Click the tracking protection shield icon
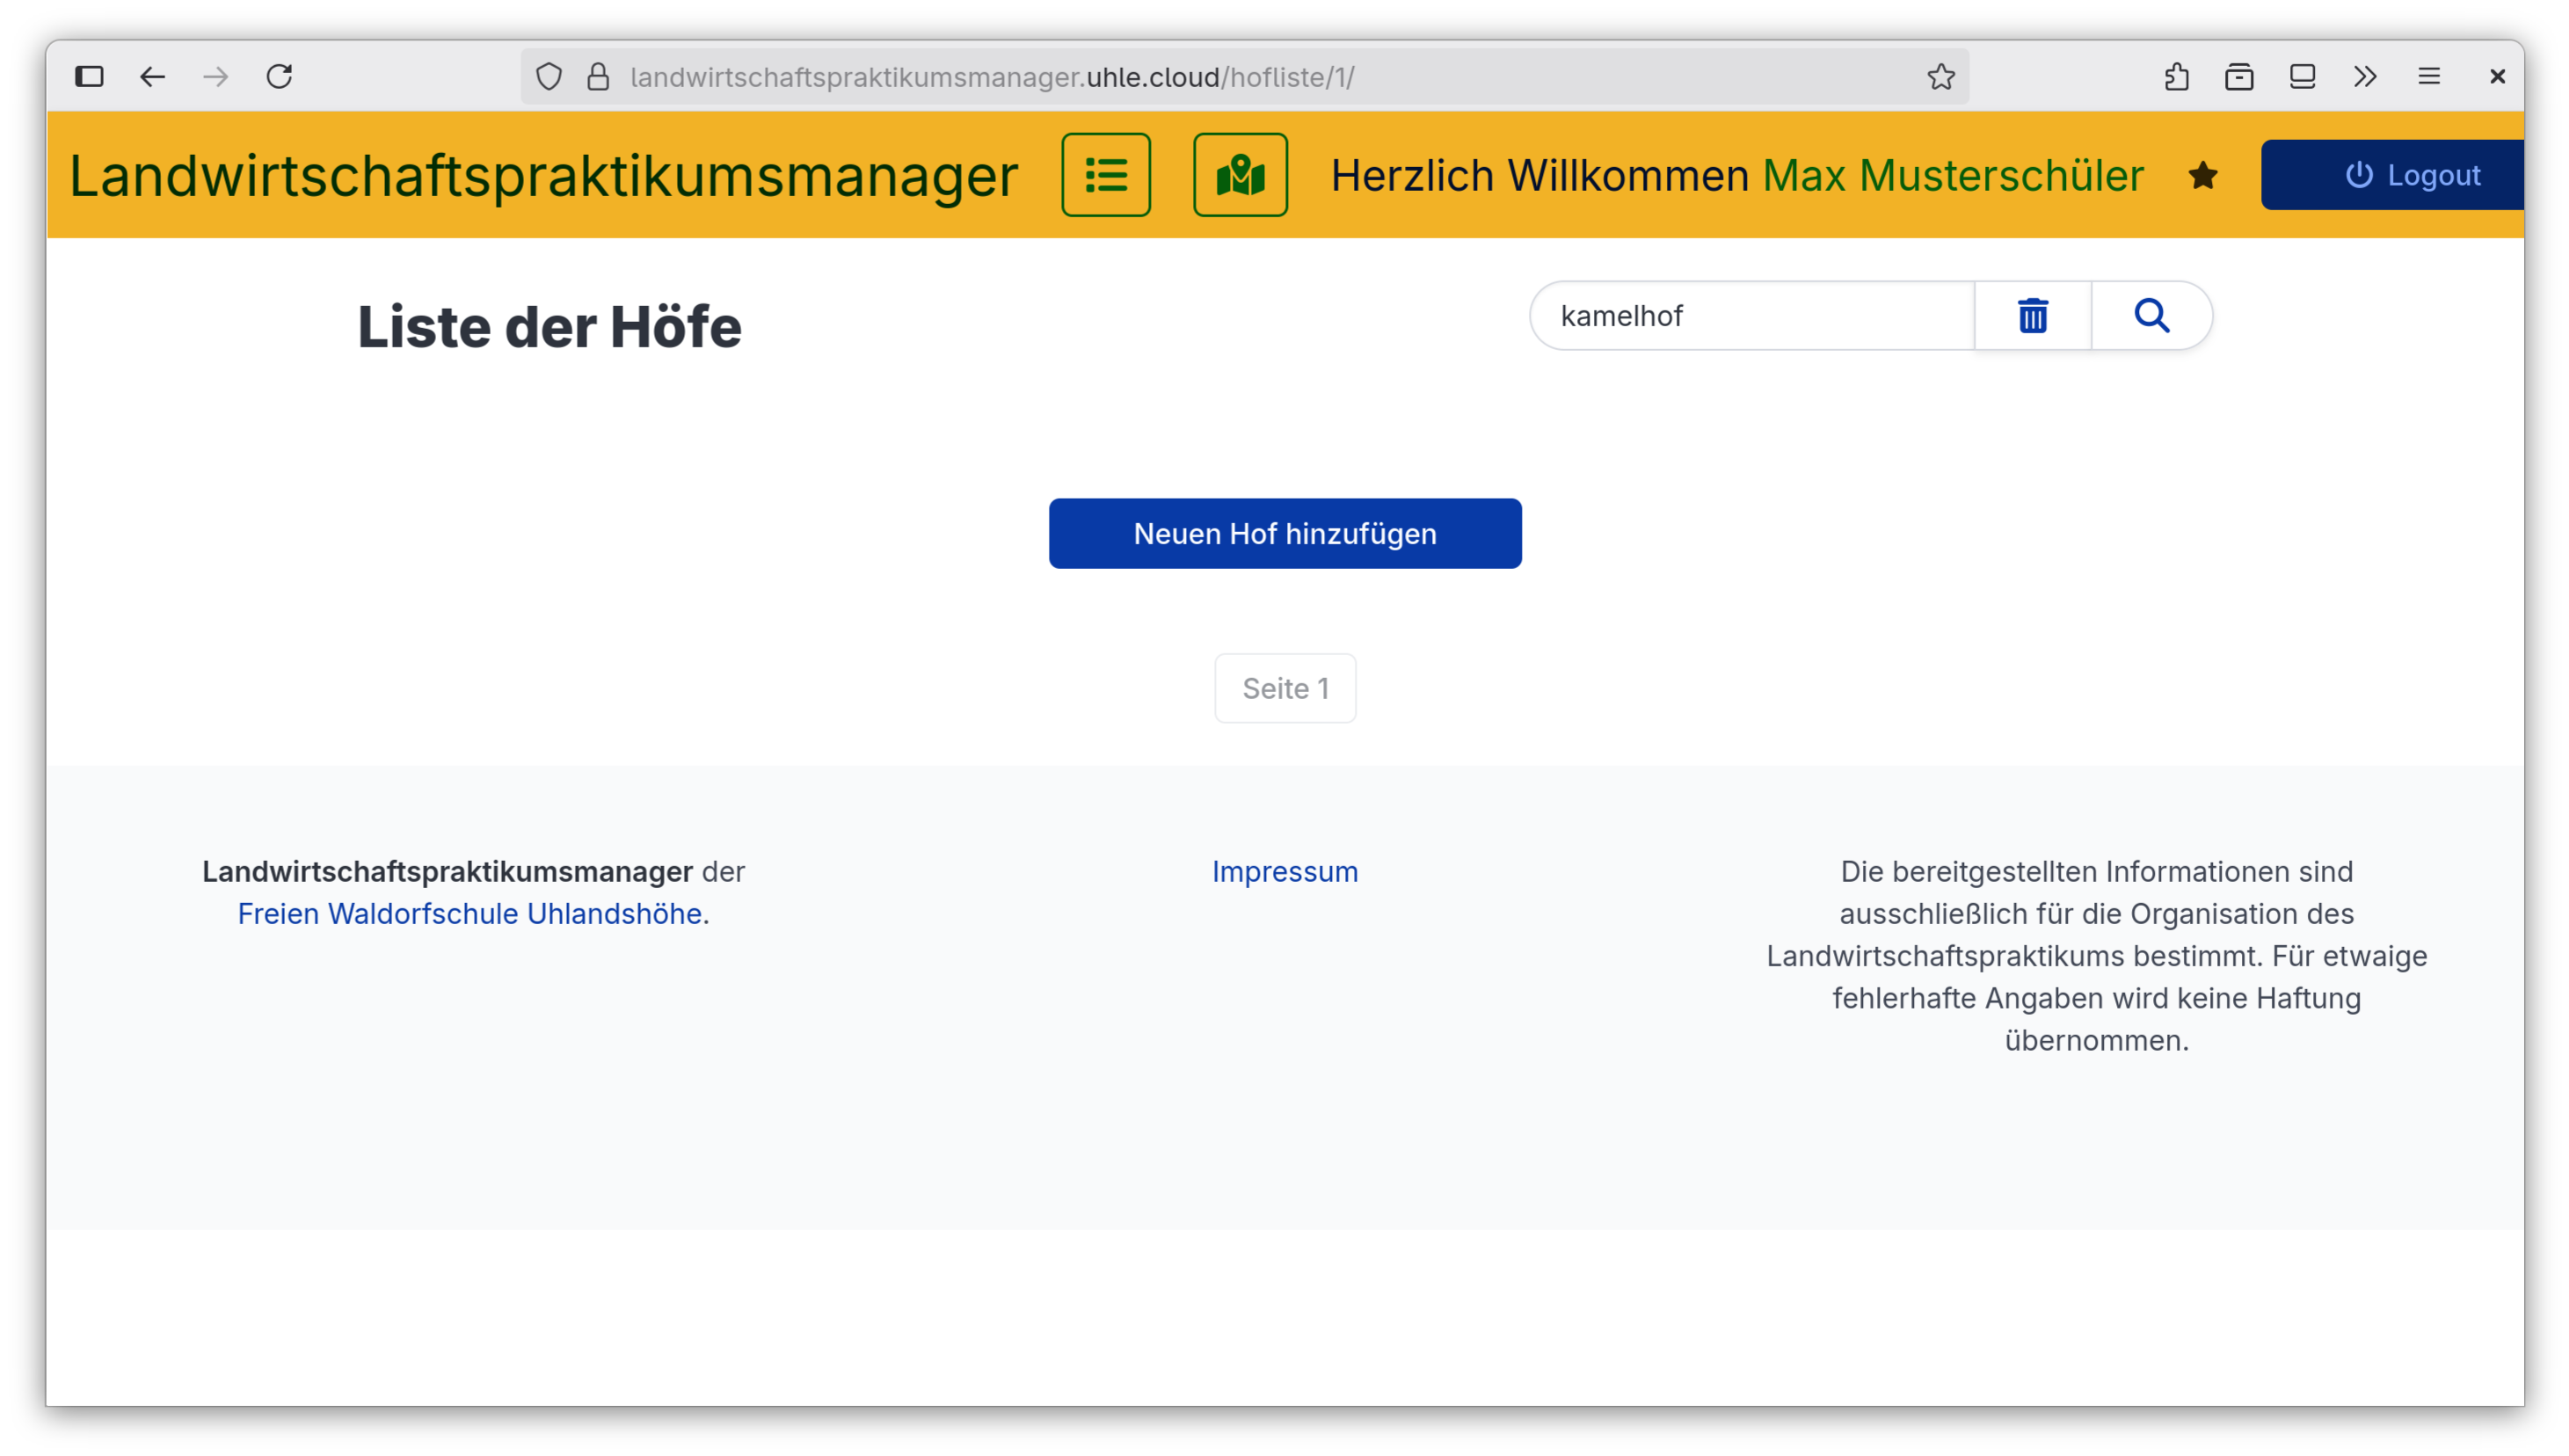The width and height of the screenshot is (2569, 1456). click(x=548, y=76)
